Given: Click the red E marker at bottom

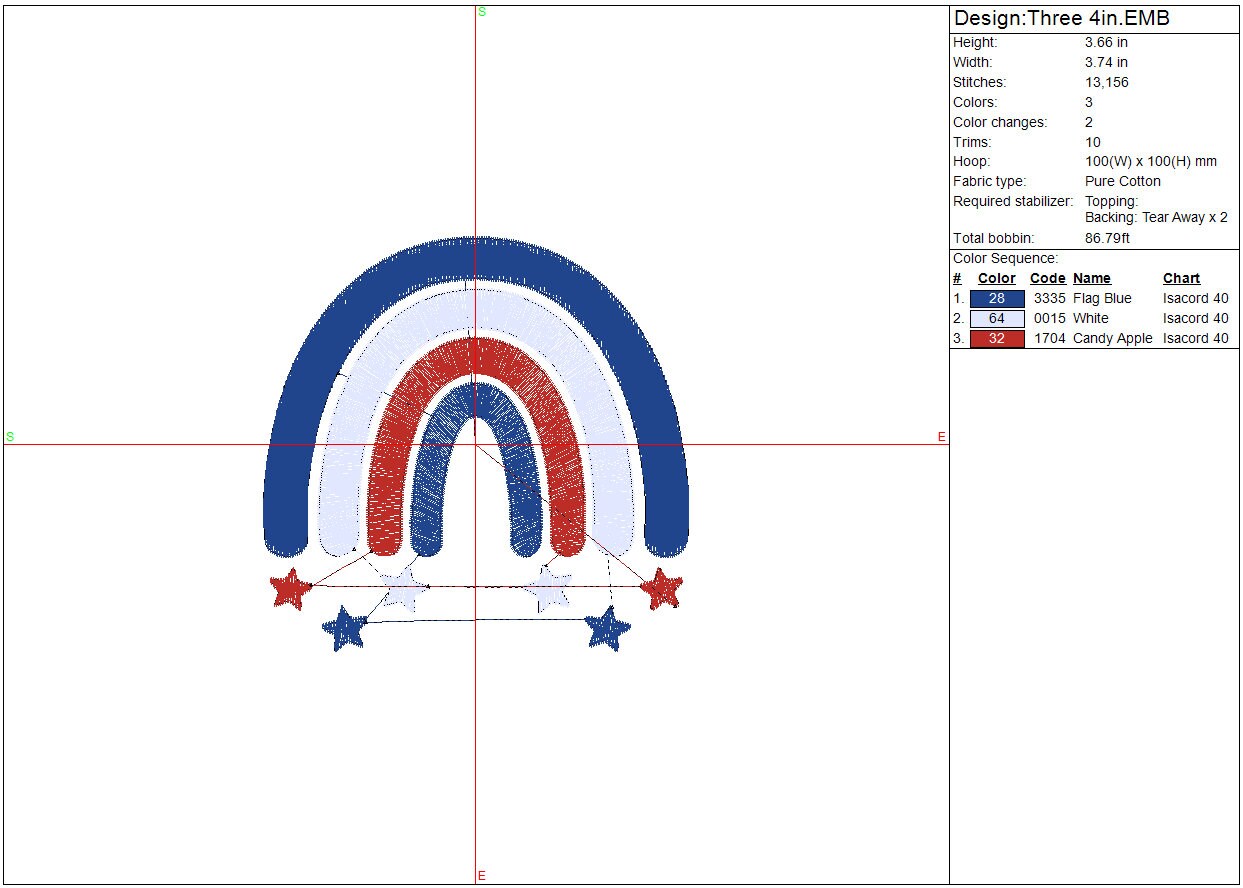Looking at the screenshot, I should [482, 876].
